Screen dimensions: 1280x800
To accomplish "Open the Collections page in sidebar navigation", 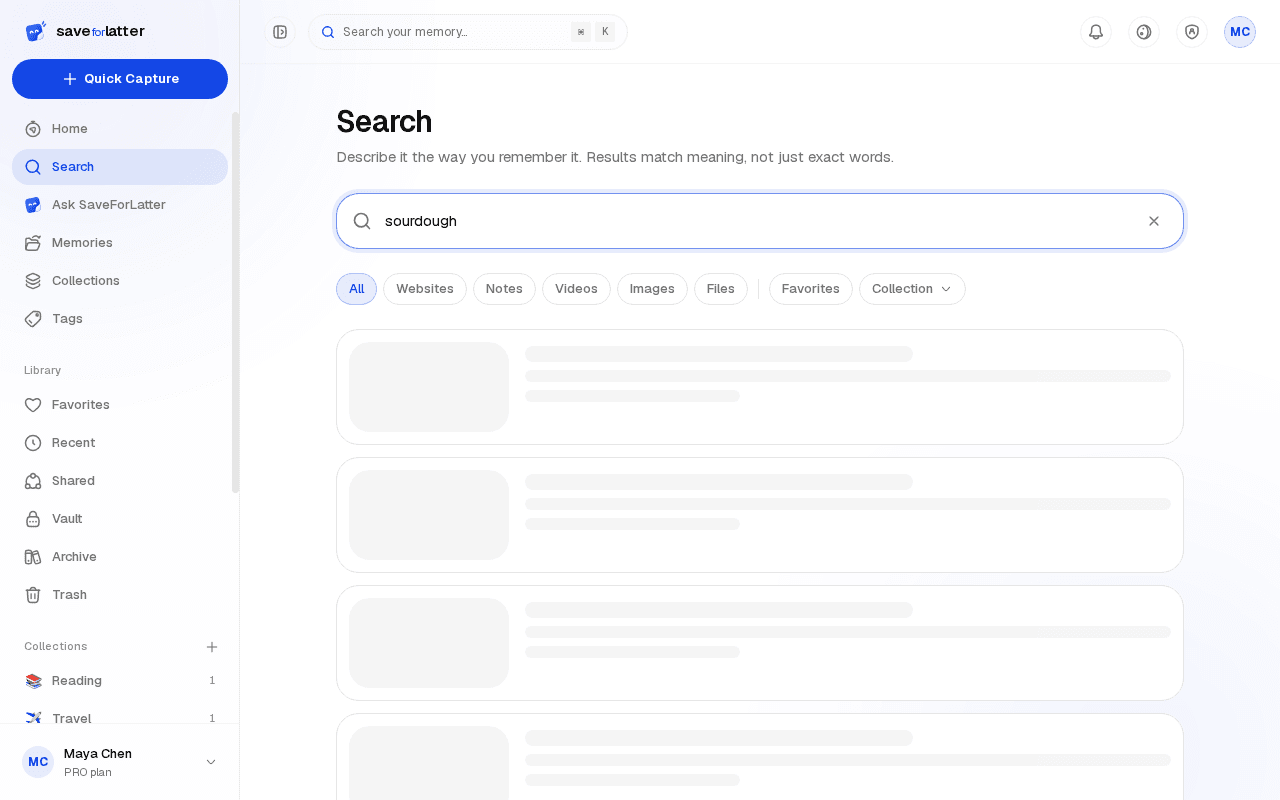I will pos(120,281).
